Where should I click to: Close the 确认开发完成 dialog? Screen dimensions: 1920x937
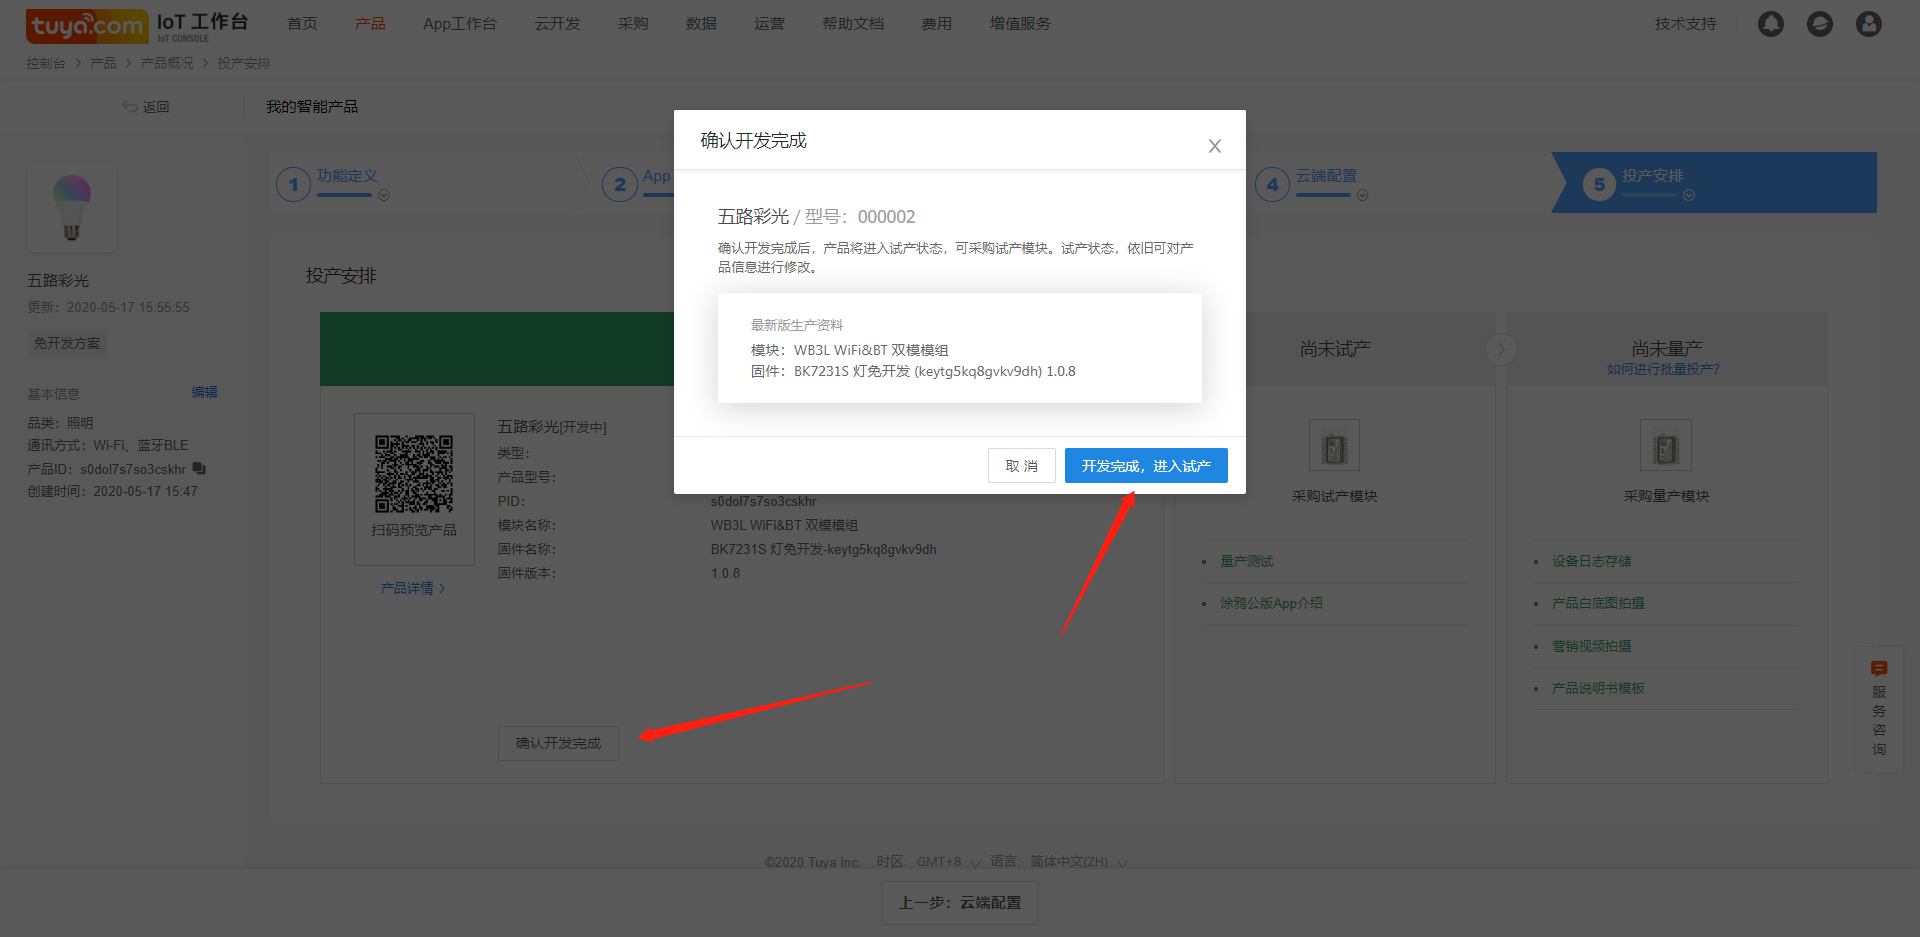1215,146
